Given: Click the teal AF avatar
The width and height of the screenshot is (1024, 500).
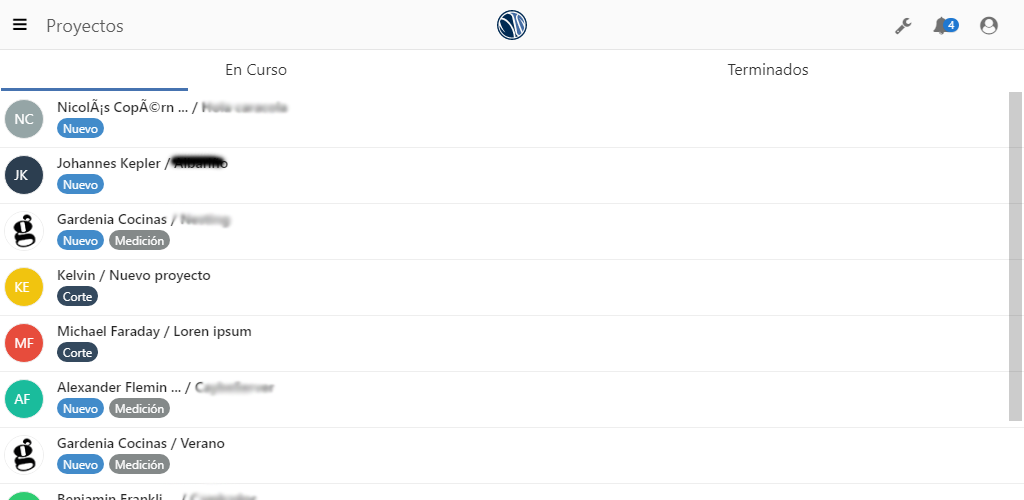Looking at the screenshot, I should 24,399.
